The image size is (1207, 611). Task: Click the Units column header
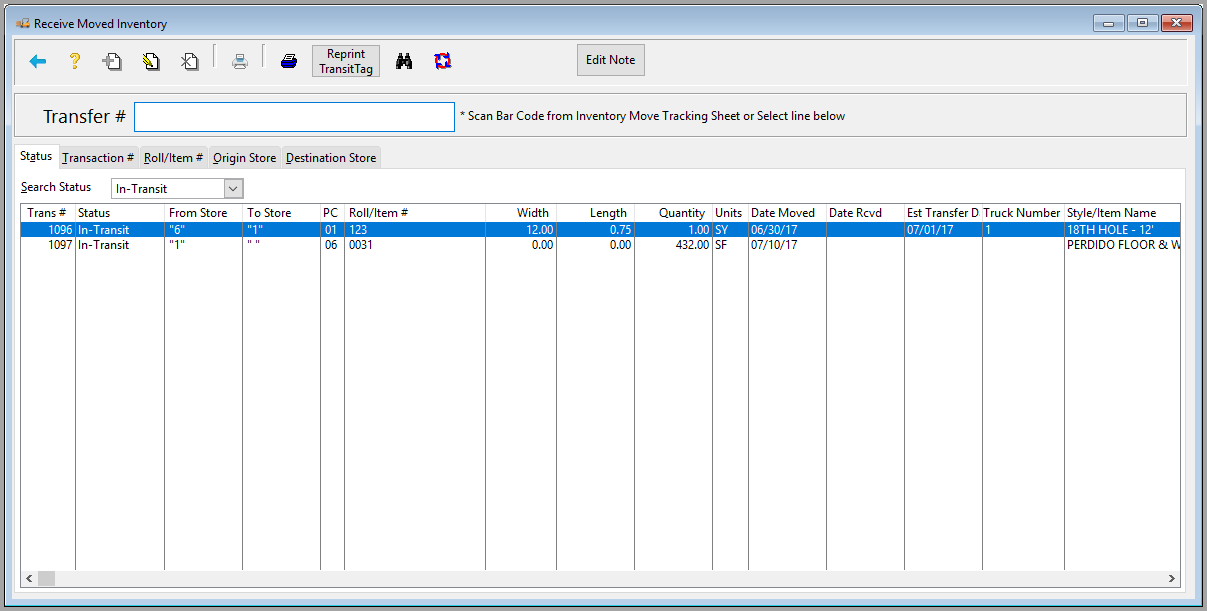(x=730, y=213)
